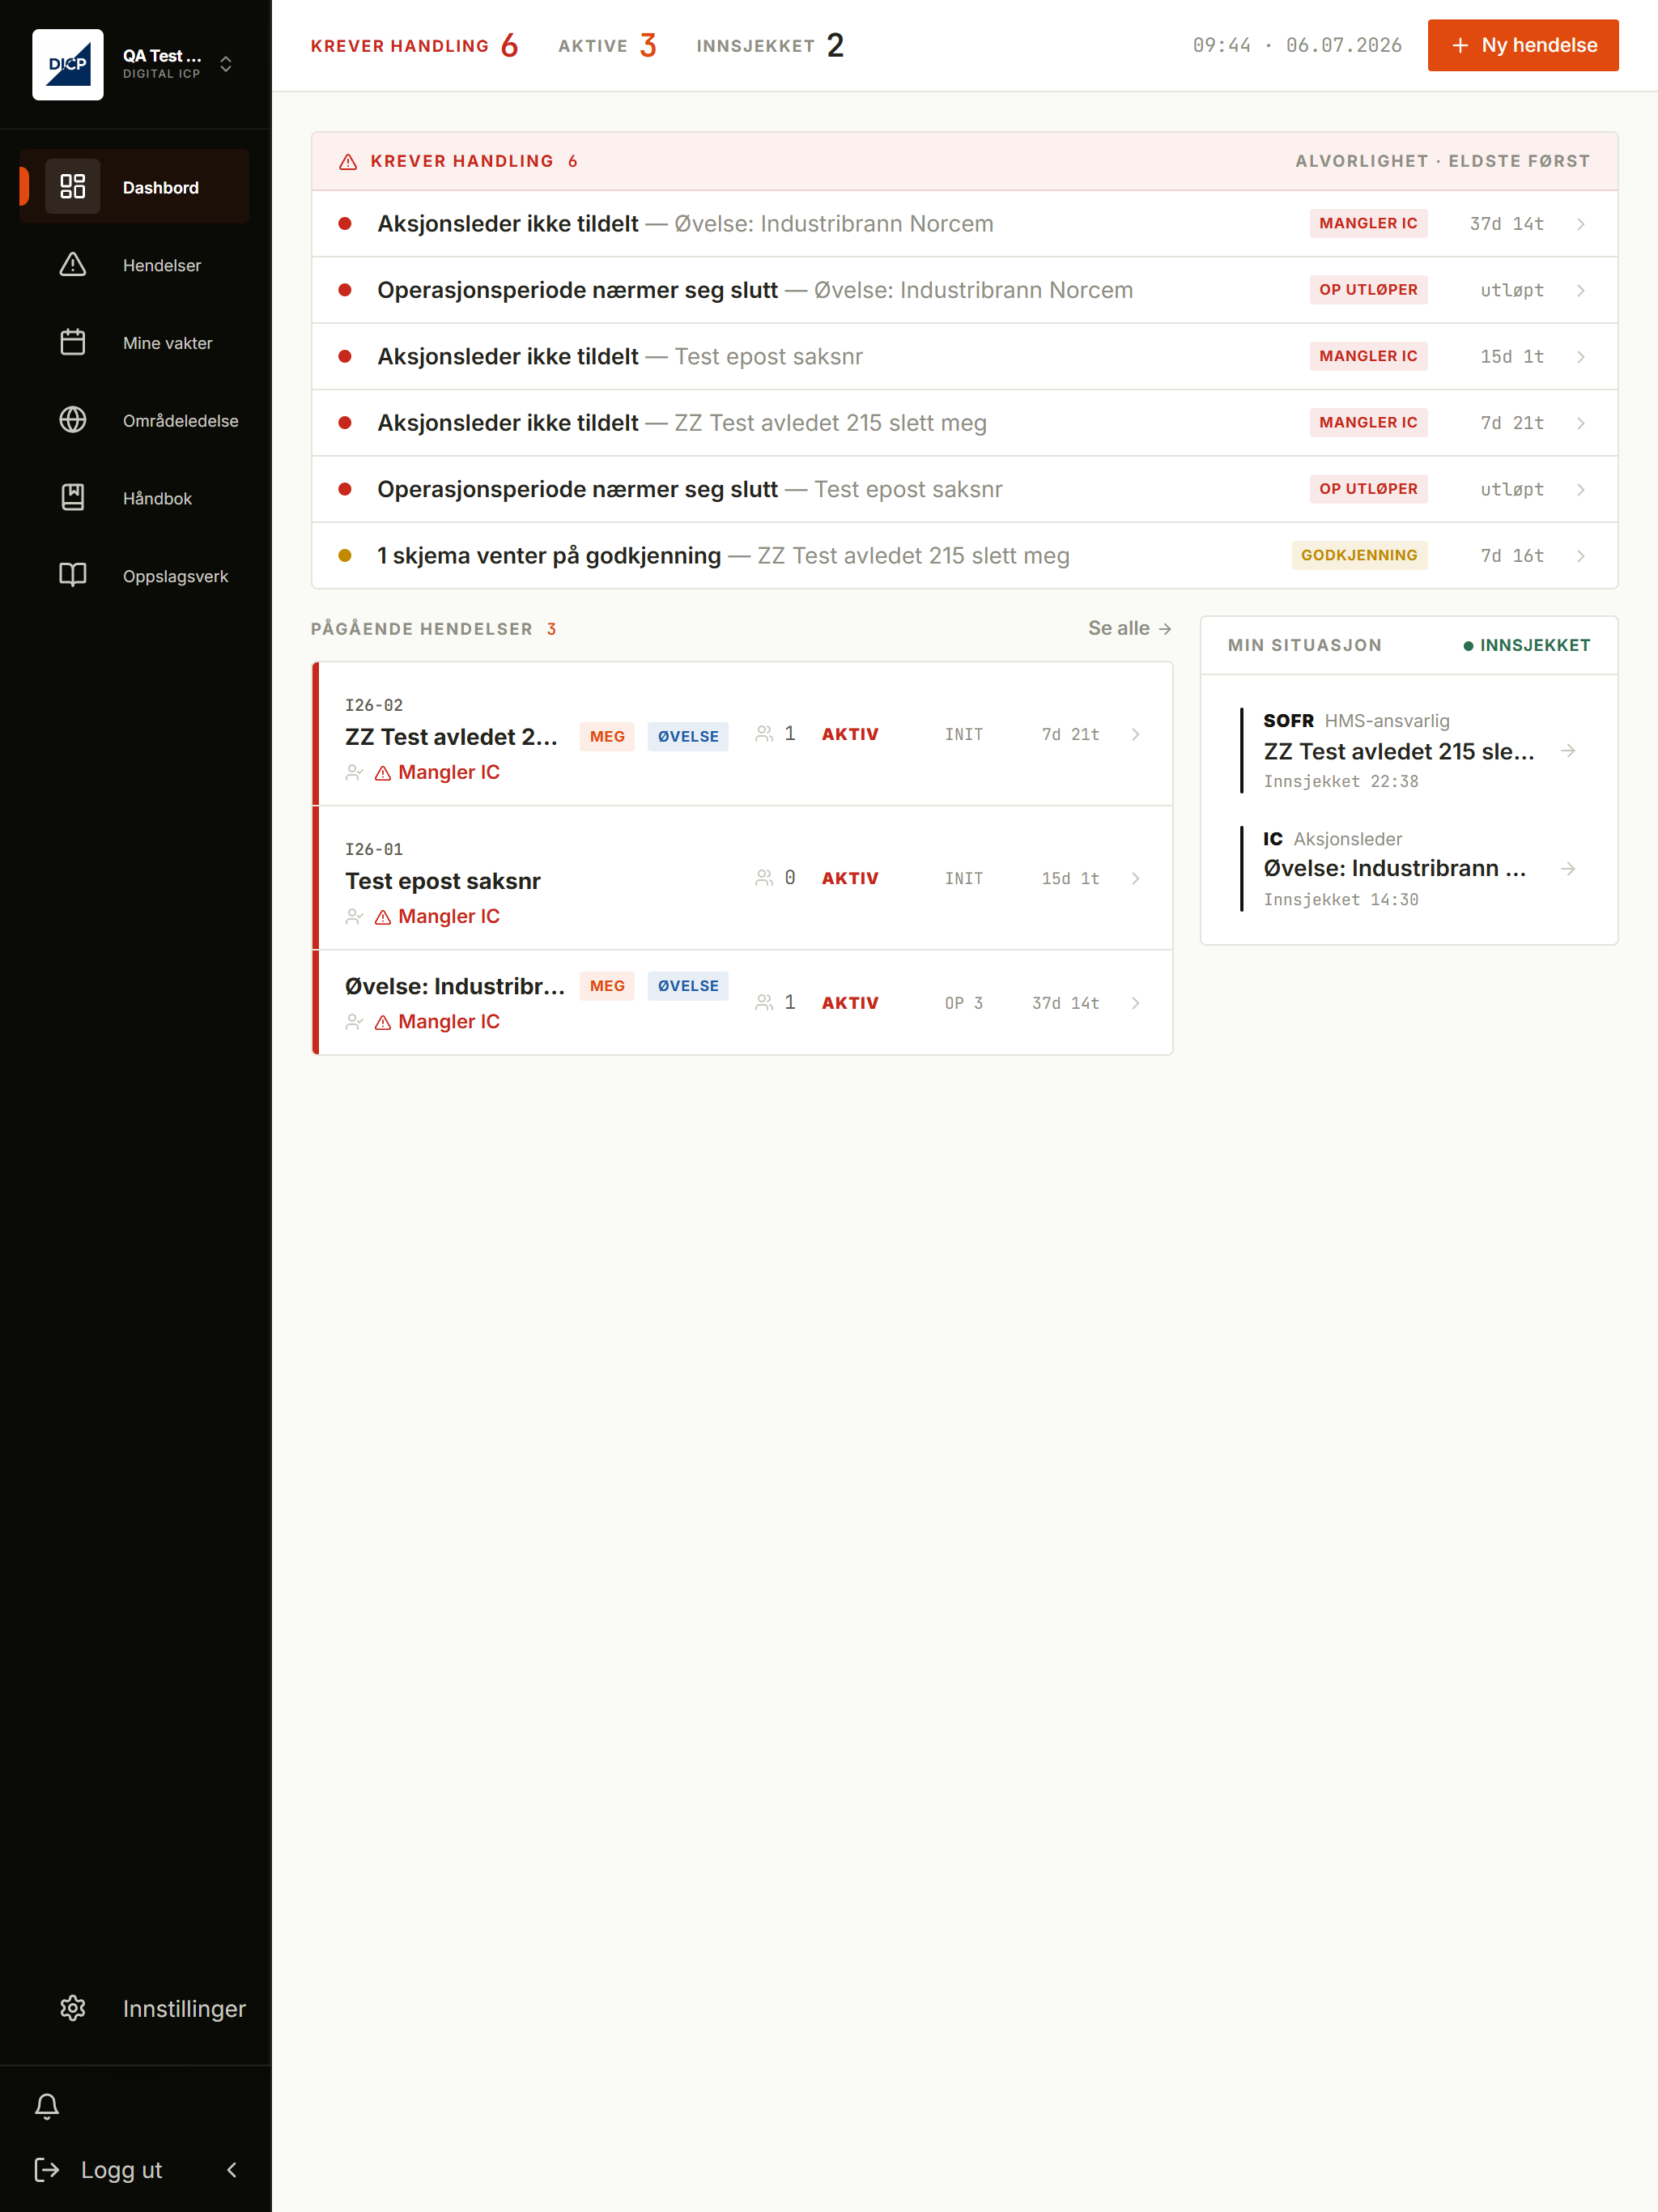Click the Se alle link
This screenshot has height=2212, width=1658.
(1130, 628)
